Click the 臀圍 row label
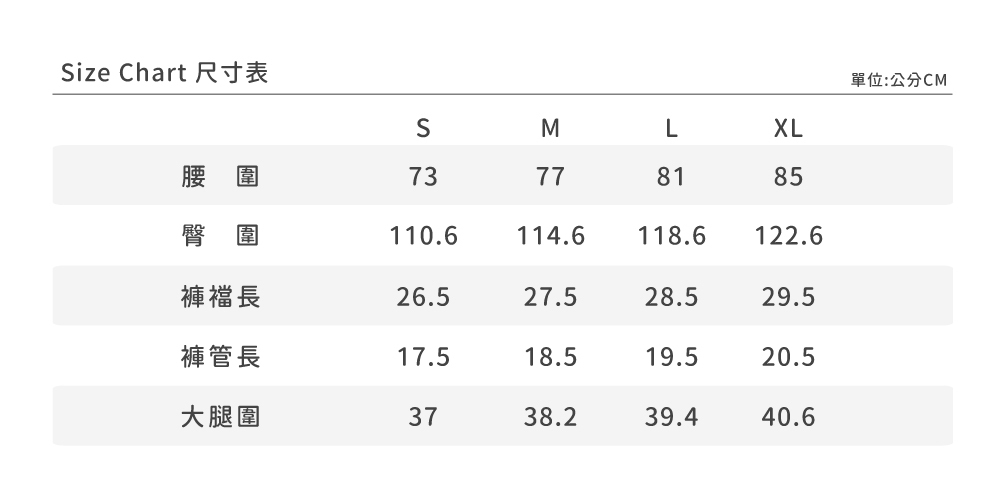1005x500 pixels. (x=221, y=236)
